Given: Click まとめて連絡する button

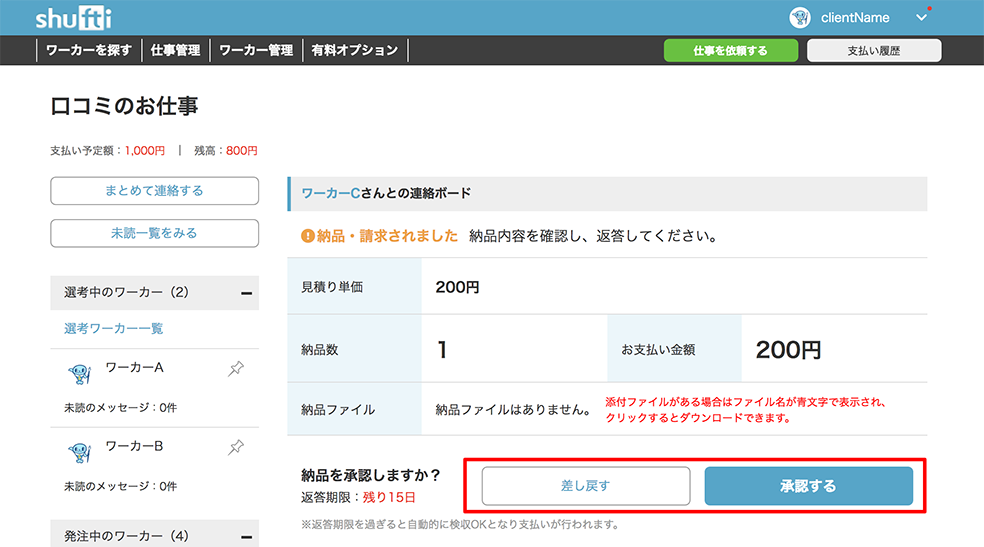Looking at the screenshot, I should (x=154, y=191).
